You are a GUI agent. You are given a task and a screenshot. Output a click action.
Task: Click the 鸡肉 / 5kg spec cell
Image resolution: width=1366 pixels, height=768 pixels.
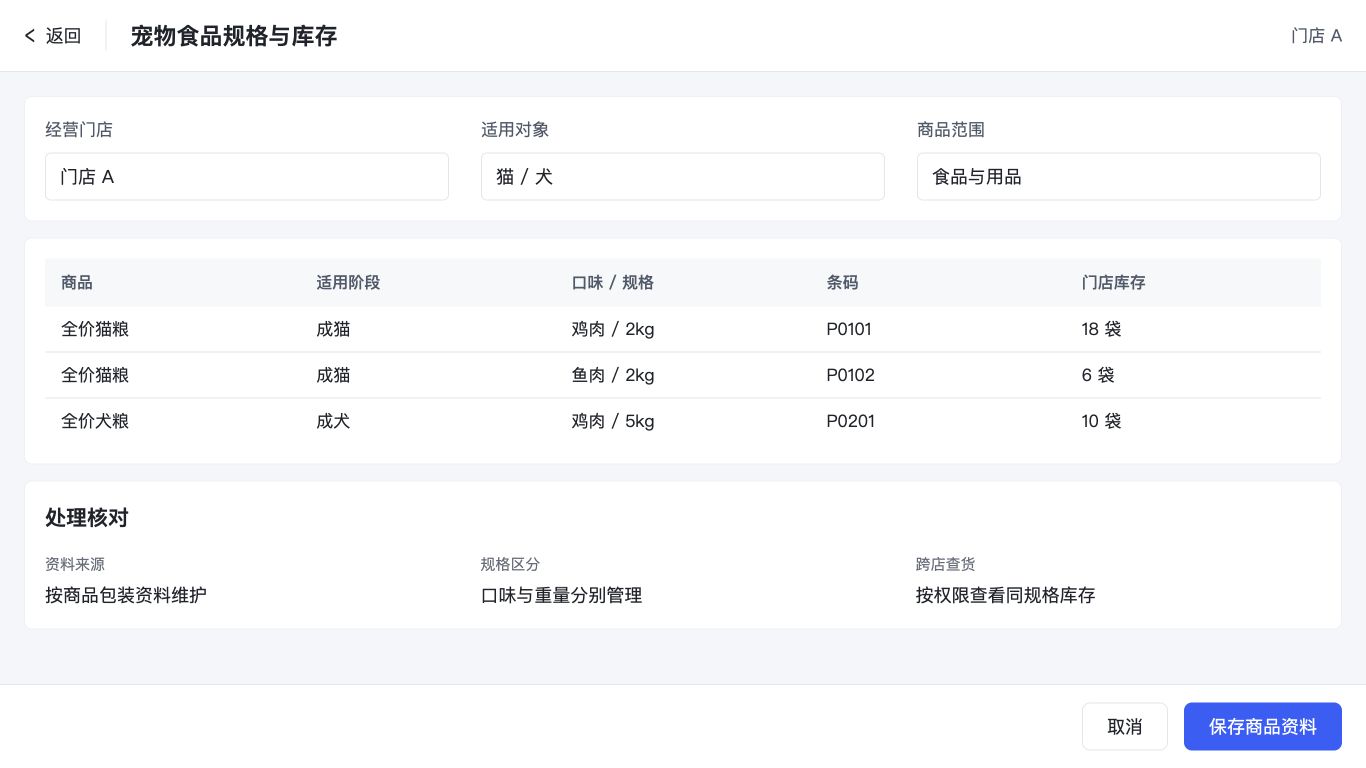(x=613, y=421)
